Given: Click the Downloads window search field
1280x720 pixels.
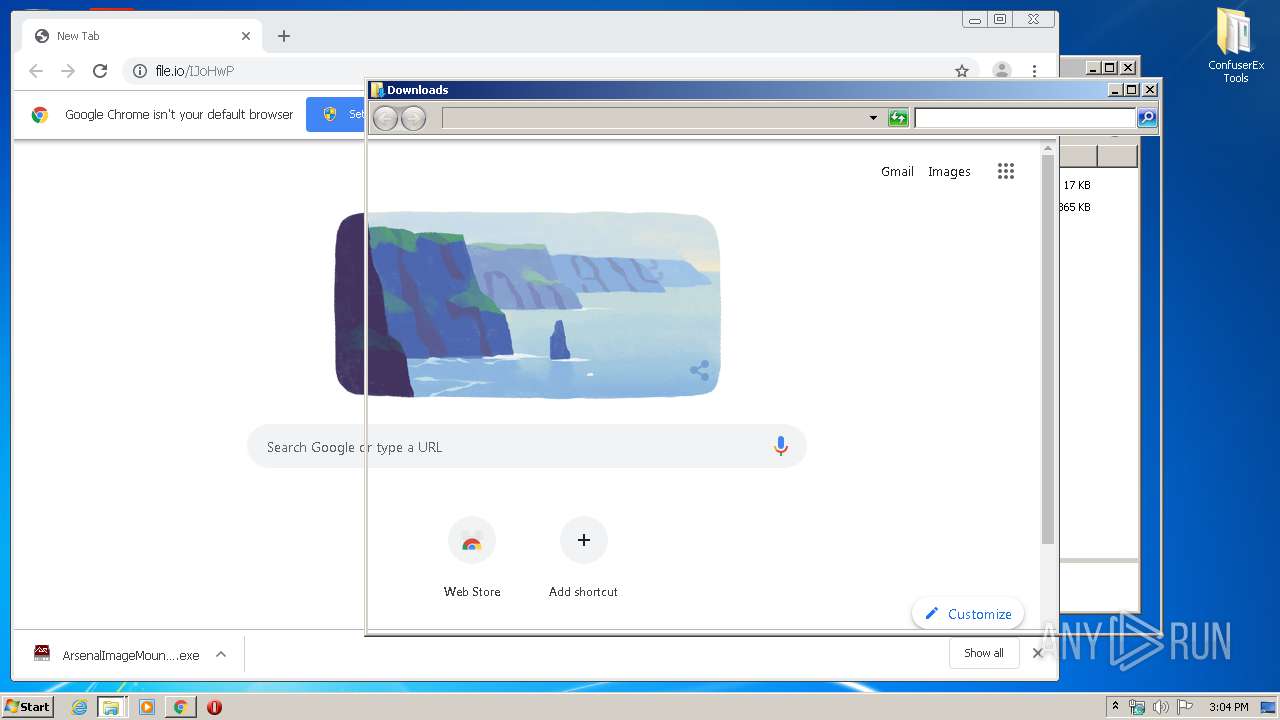Looking at the screenshot, I should click(x=1025, y=118).
